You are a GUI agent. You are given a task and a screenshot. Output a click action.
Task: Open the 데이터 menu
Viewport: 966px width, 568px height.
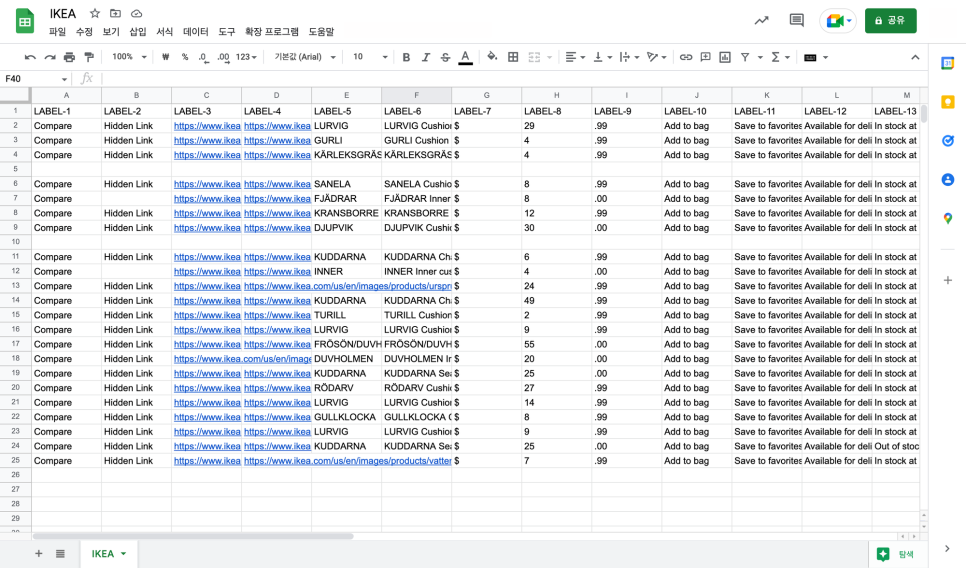(195, 32)
